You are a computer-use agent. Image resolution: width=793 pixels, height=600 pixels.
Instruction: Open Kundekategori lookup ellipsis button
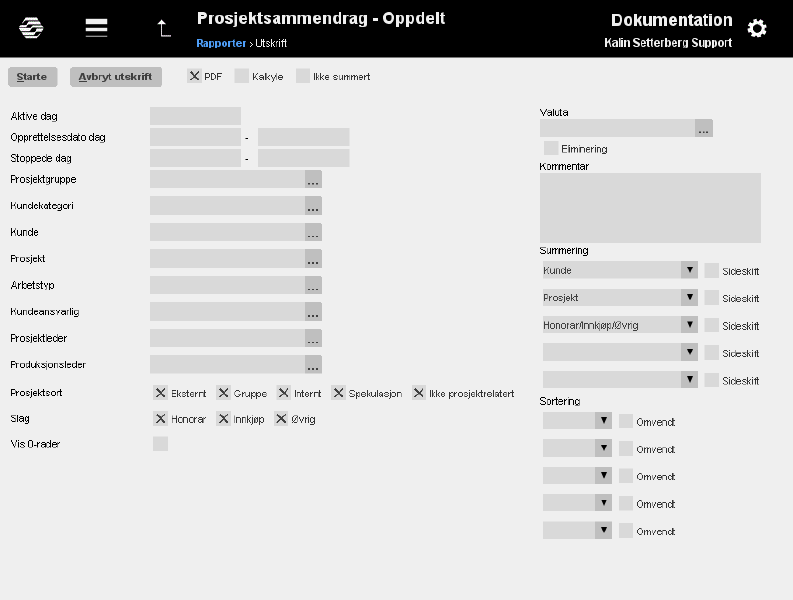[x=313, y=206]
